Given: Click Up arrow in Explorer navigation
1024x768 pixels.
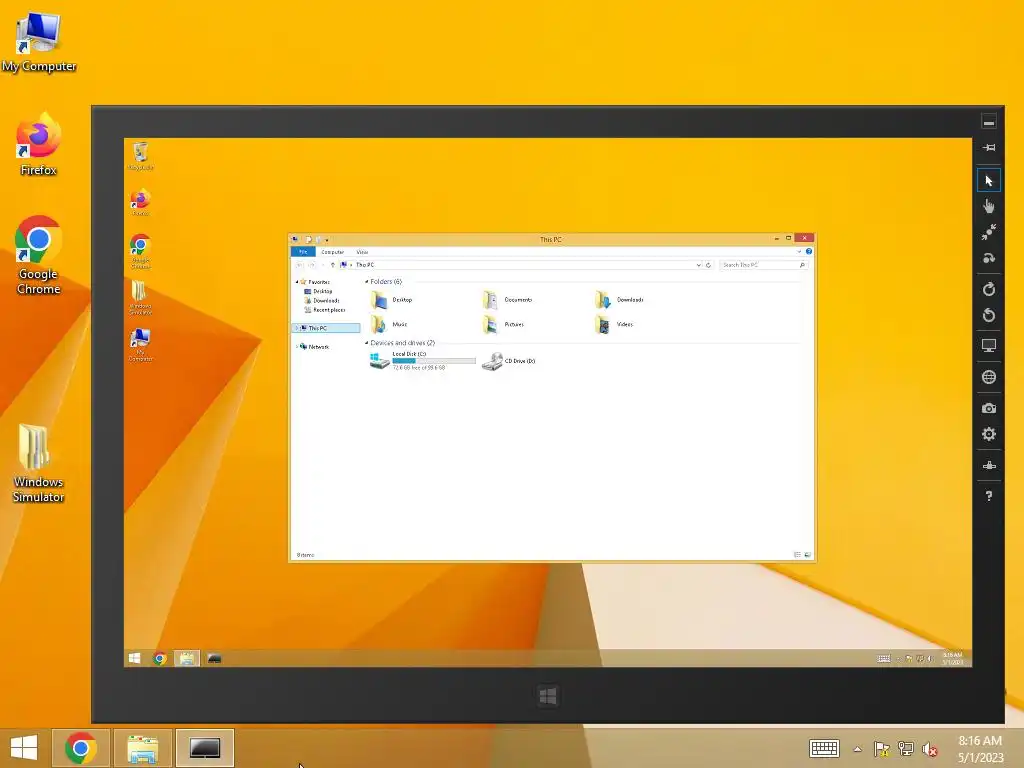Looking at the screenshot, I should click(x=333, y=265).
